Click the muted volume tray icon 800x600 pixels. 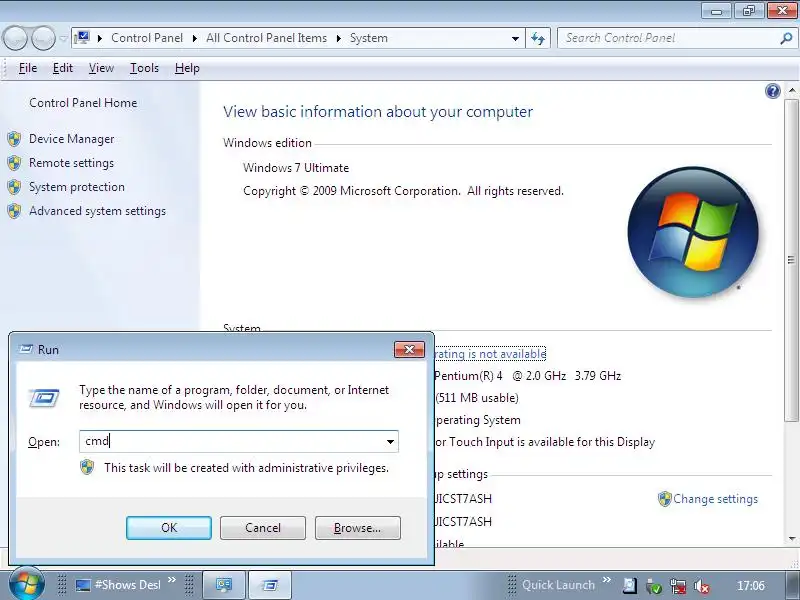coord(702,586)
